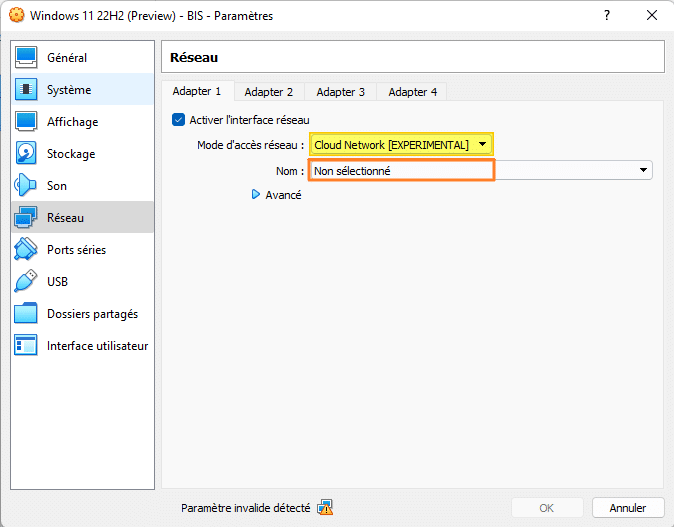Click the Réseau page heading
This screenshot has height=527, width=674.
tap(194, 57)
